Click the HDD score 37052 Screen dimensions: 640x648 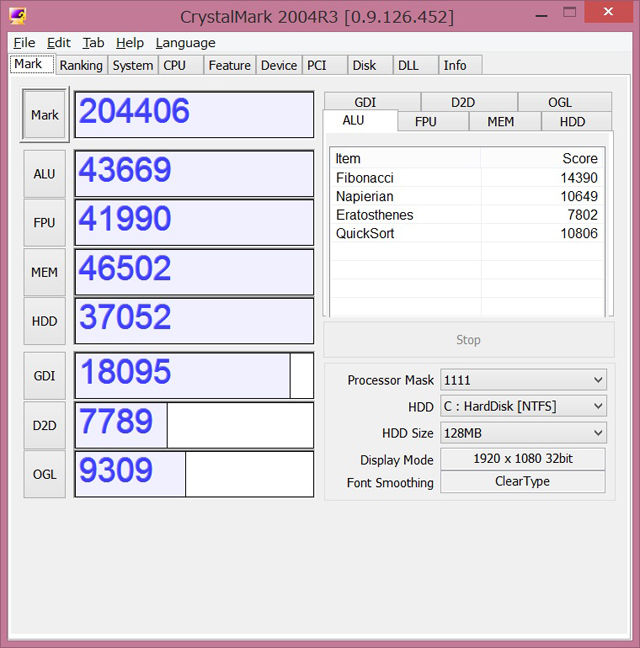(194, 321)
